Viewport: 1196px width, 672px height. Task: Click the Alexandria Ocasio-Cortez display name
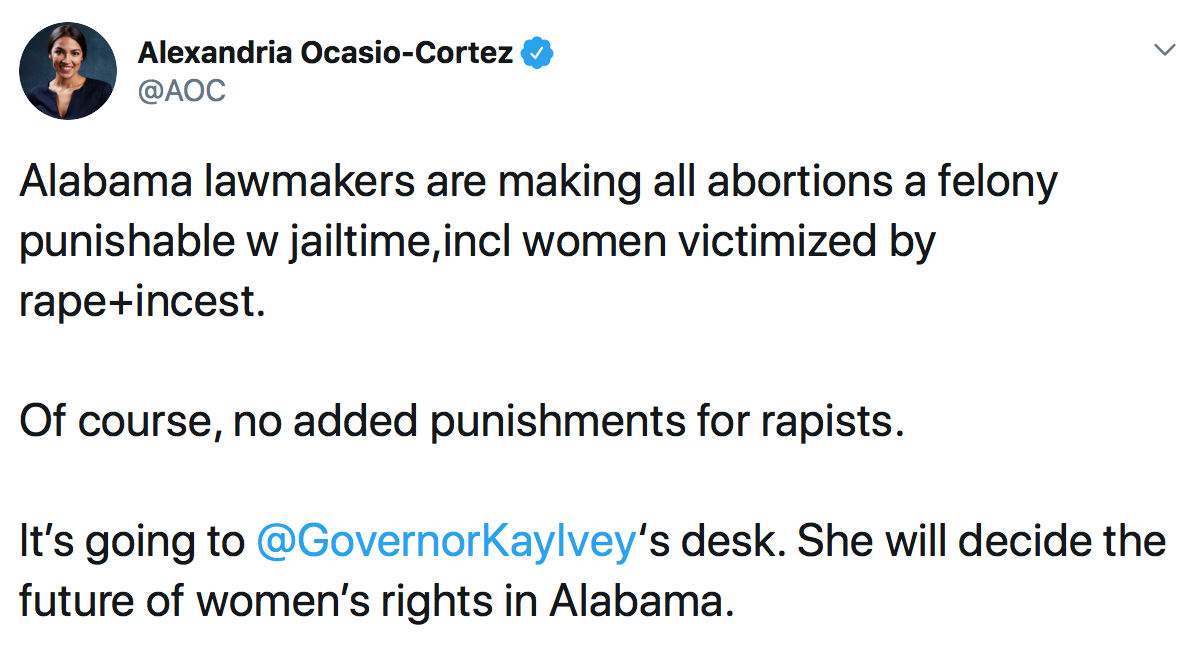coord(325,53)
